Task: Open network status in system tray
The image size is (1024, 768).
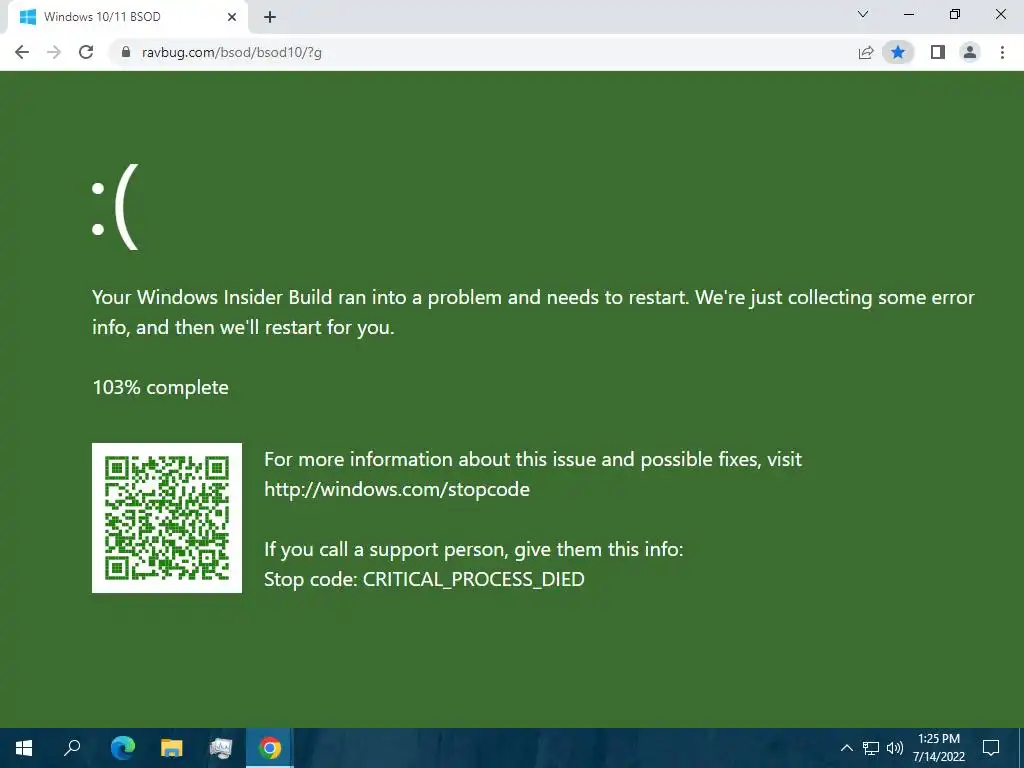Action: click(871, 748)
